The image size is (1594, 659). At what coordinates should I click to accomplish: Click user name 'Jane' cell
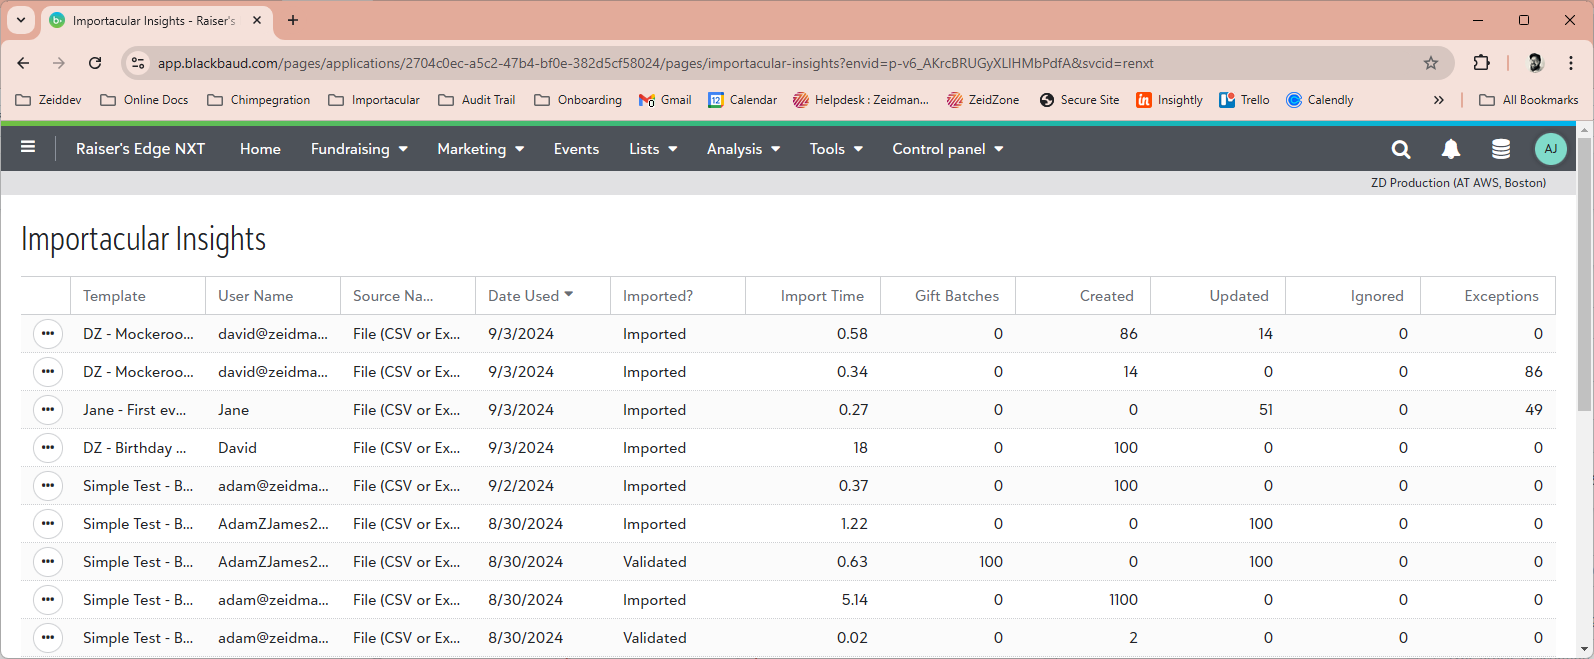(233, 410)
